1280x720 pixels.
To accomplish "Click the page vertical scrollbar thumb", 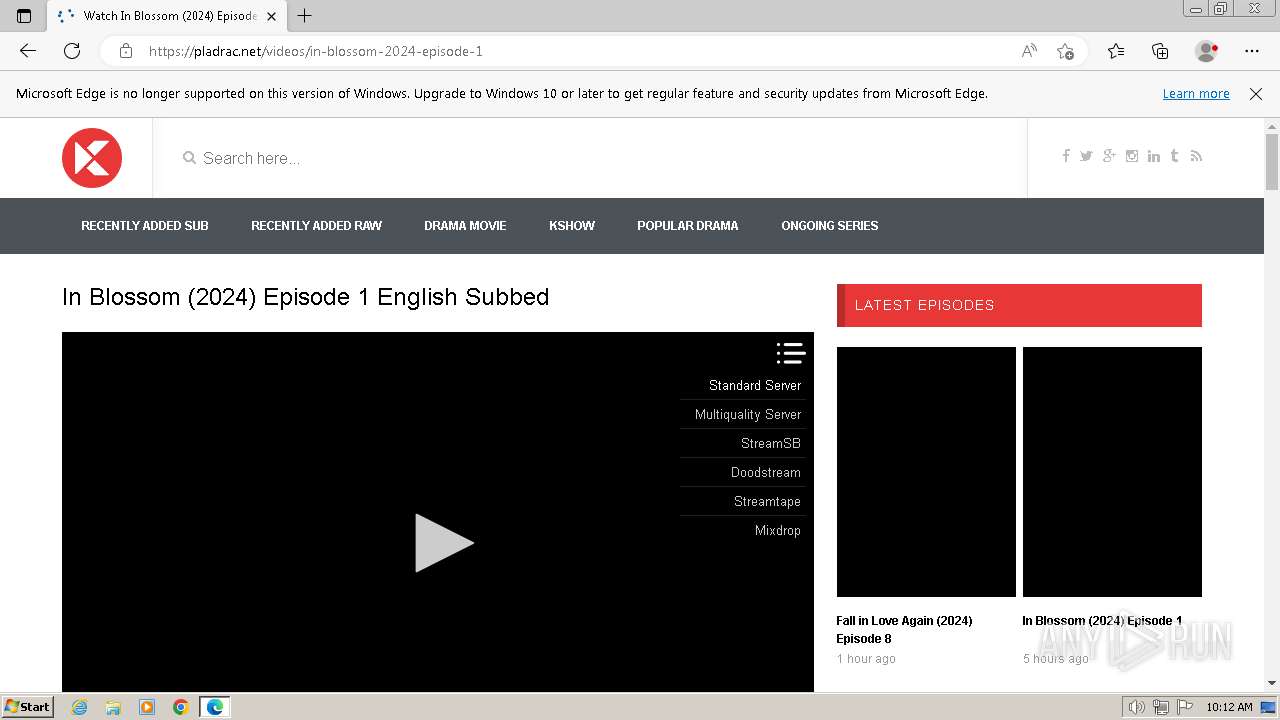I will (x=1272, y=161).
